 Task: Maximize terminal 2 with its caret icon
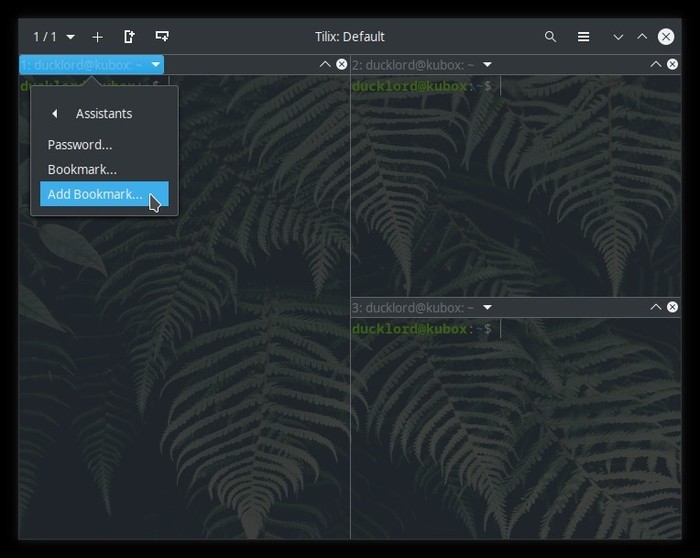click(x=655, y=64)
